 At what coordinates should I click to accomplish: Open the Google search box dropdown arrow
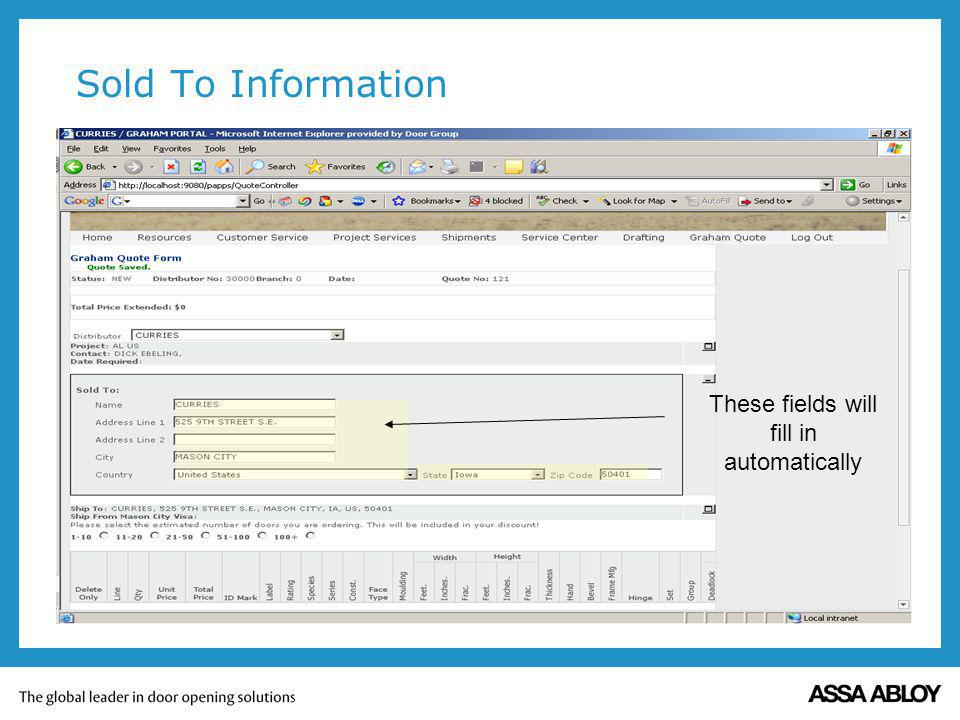243,201
